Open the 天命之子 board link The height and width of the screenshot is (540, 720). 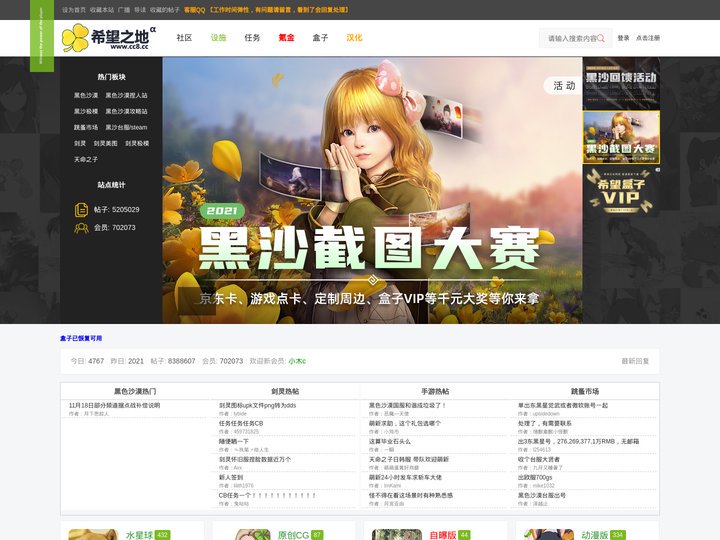(x=86, y=160)
